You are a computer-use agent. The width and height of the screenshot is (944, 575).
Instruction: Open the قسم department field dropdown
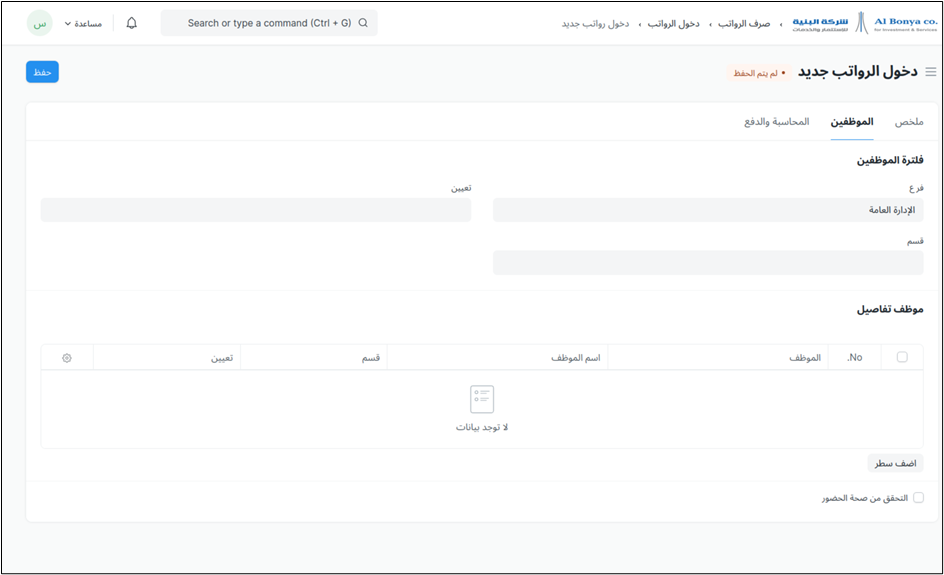707,263
